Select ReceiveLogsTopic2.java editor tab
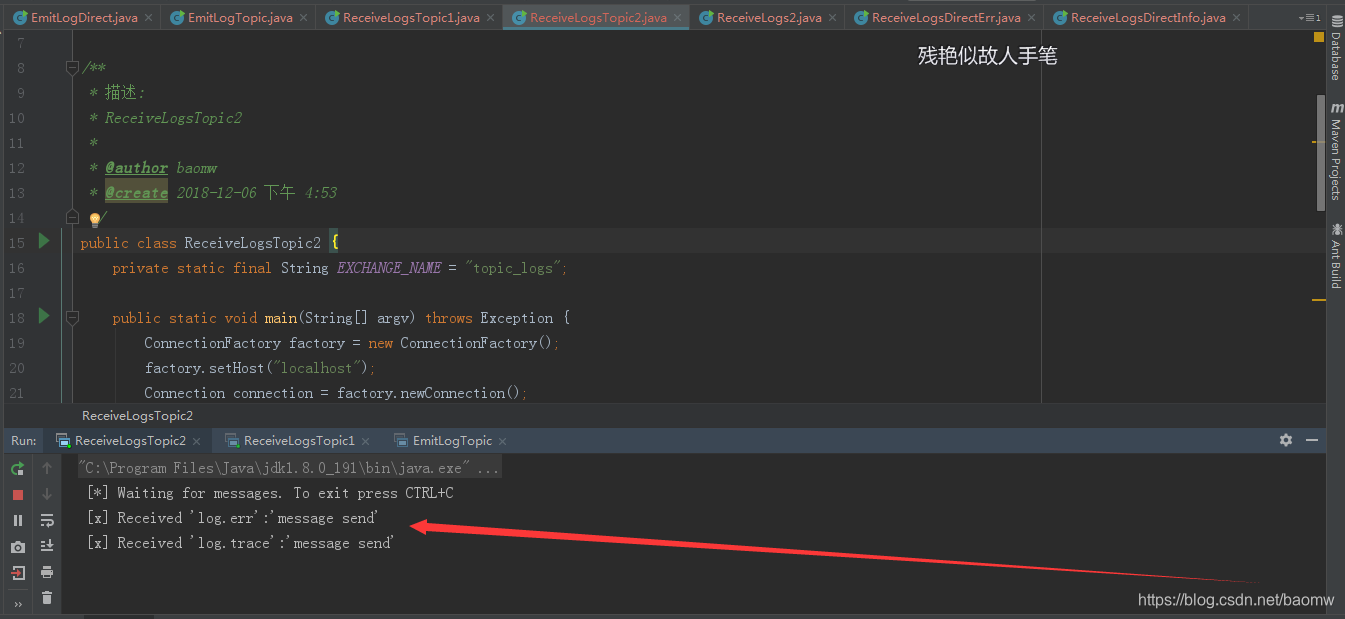Image resolution: width=1345 pixels, height=619 pixels. (597, 18)
